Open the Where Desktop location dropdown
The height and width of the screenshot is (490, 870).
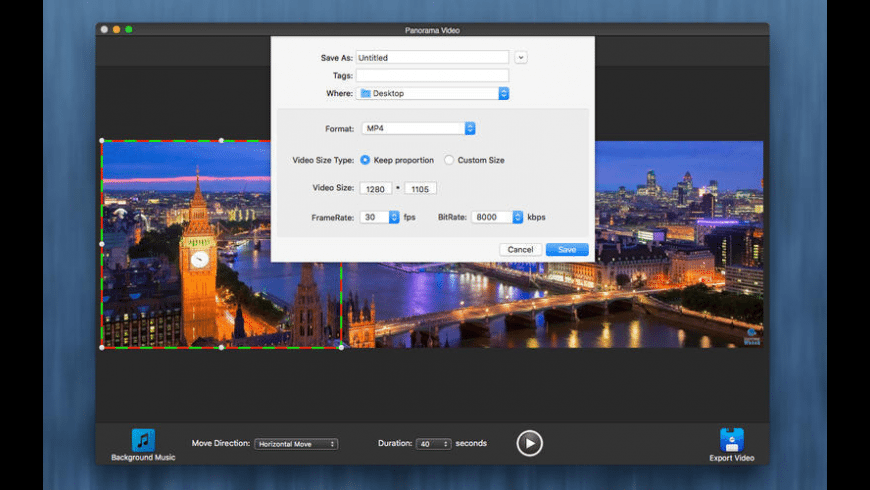click(432, 93)
